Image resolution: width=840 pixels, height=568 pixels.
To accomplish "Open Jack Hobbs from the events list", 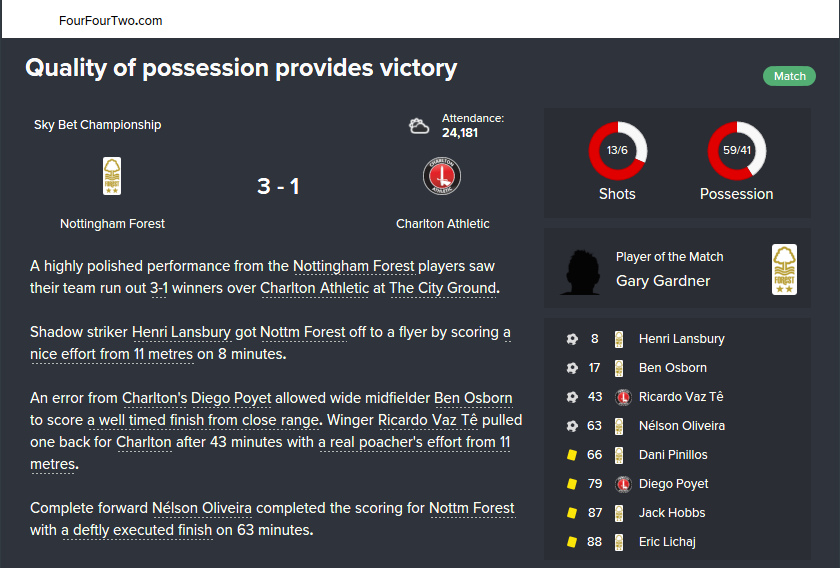I will pos(672,513).
